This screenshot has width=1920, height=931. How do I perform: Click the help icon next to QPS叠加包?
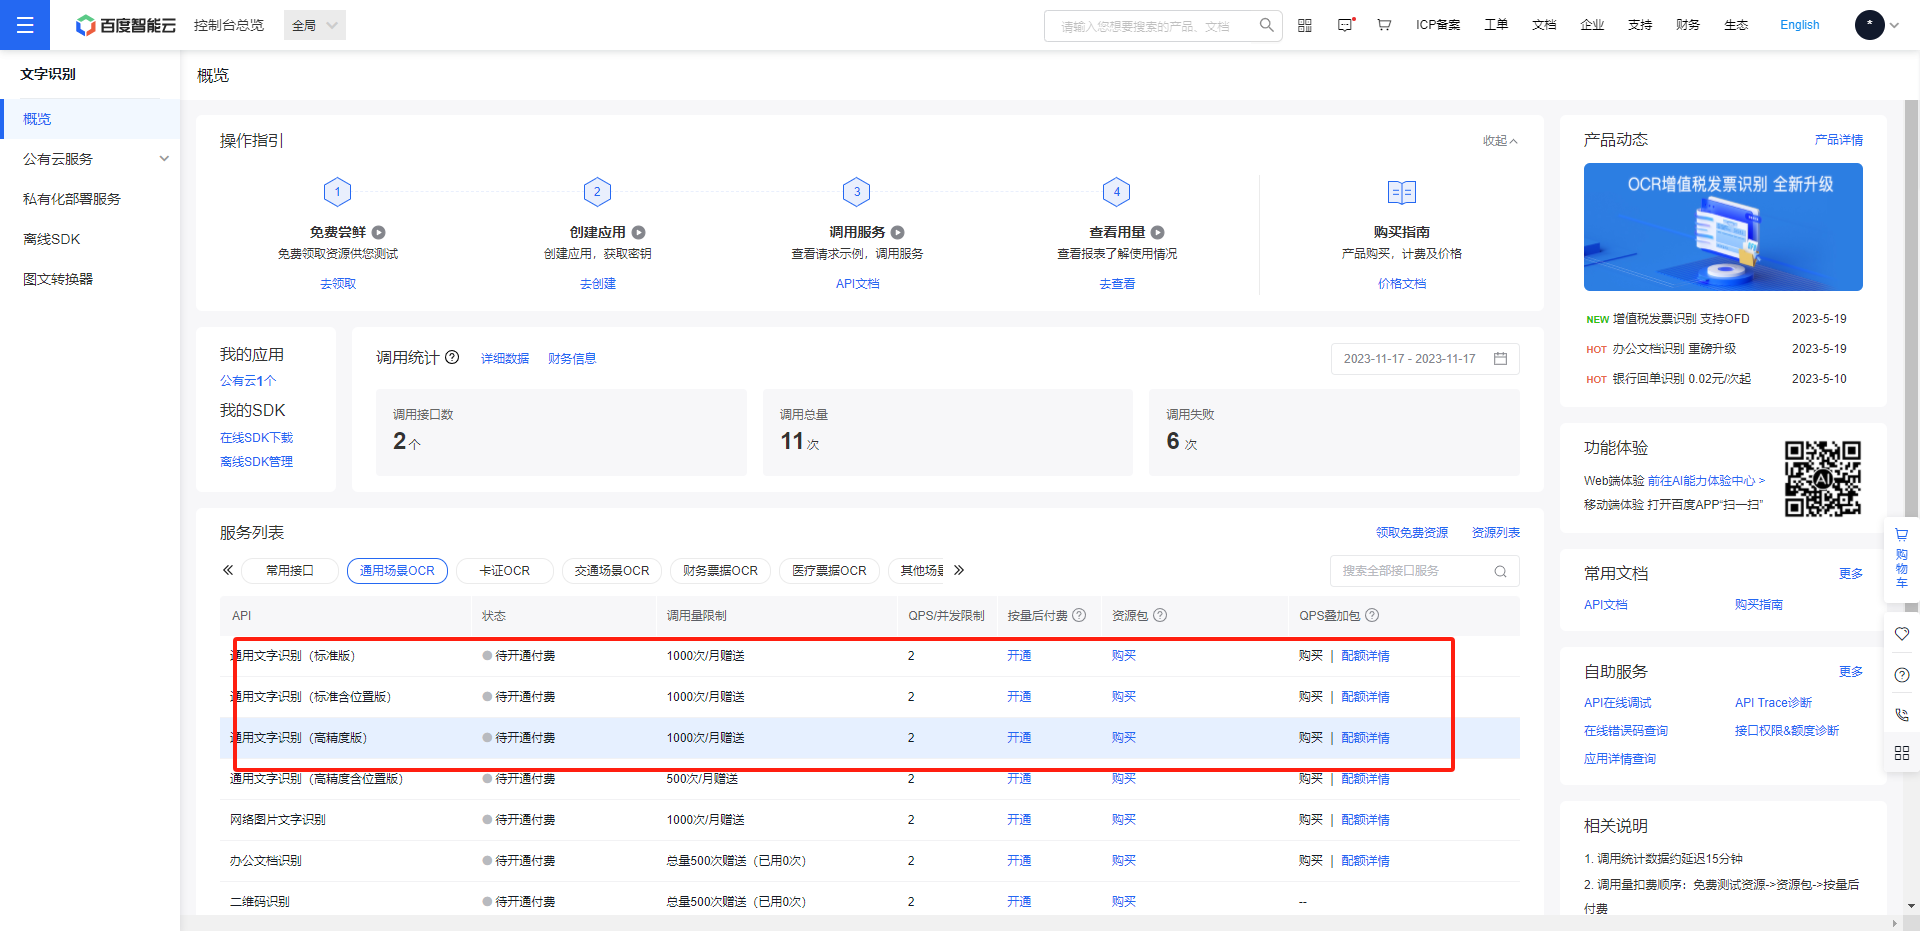click(x=1372, y=615)
